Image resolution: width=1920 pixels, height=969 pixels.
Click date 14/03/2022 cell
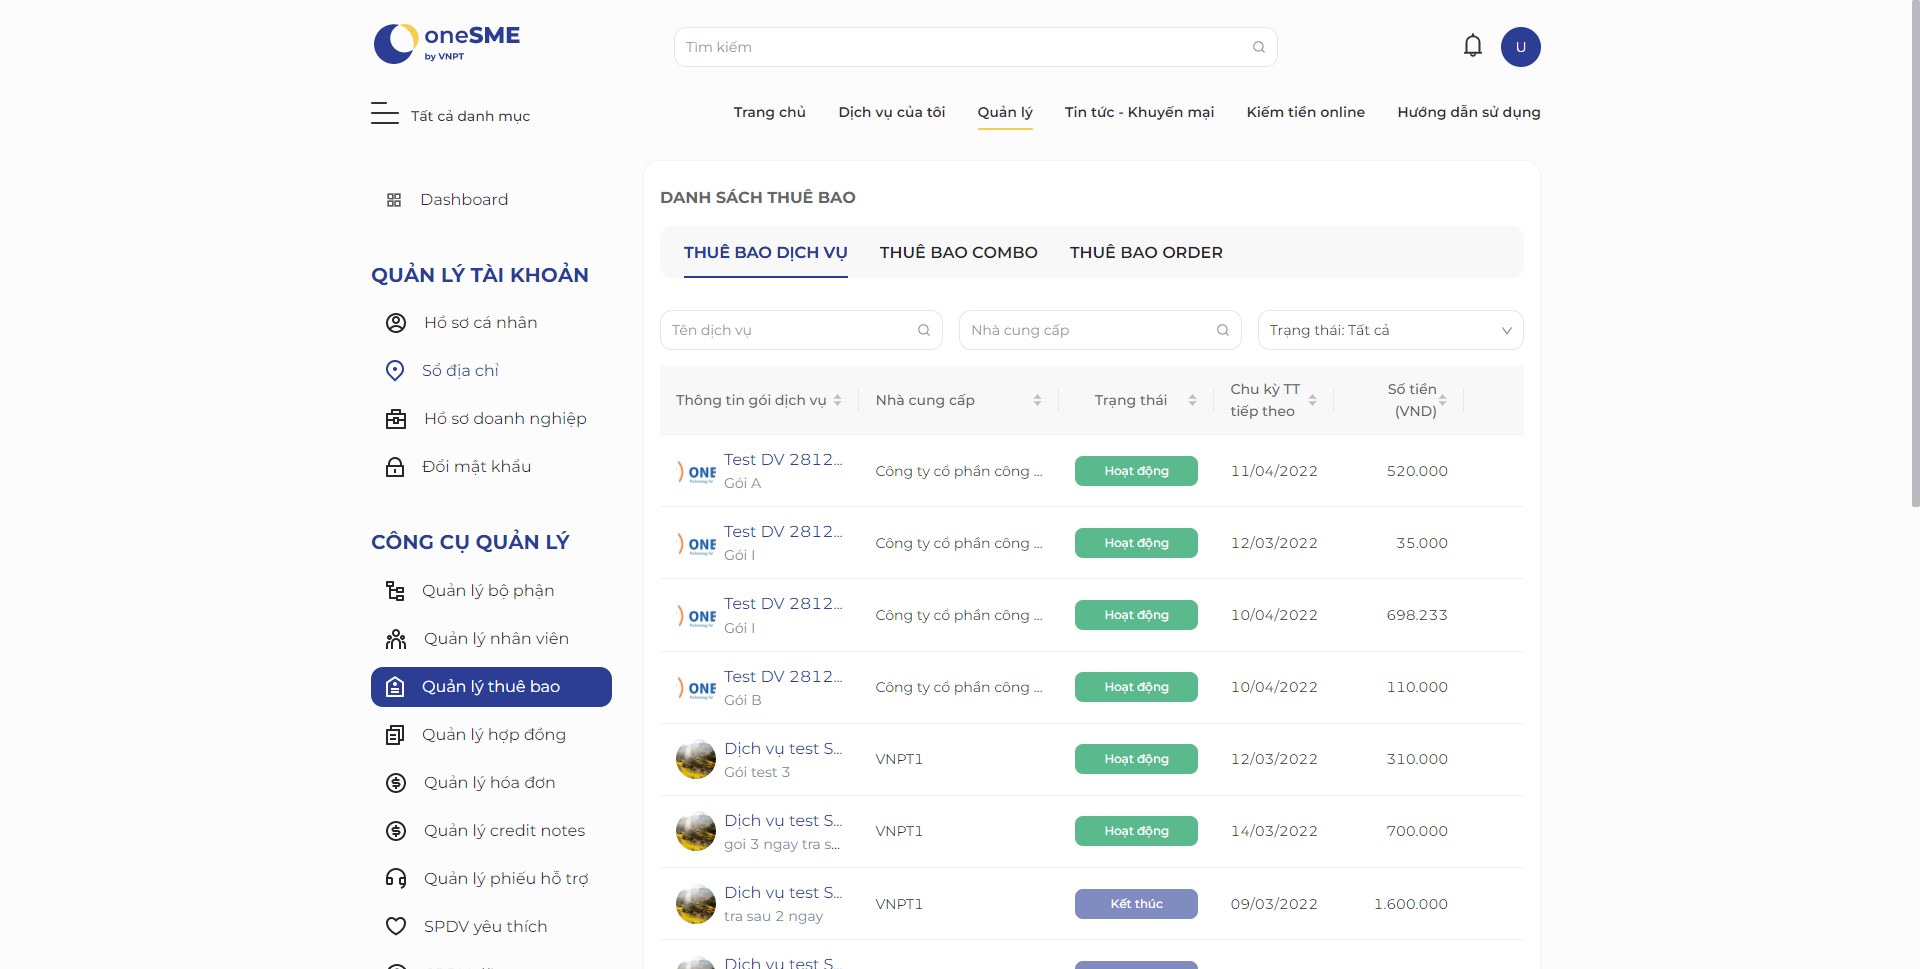click(1274, 831)
